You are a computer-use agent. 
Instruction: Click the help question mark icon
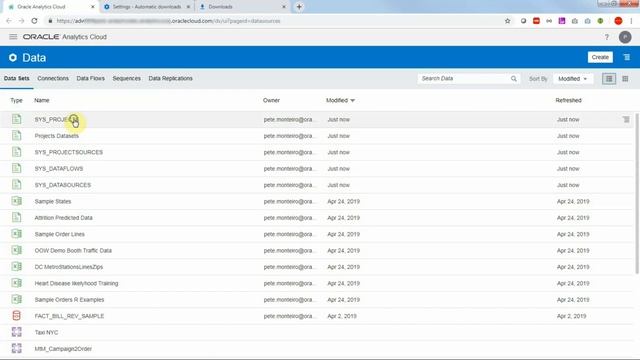pos(607,37)
